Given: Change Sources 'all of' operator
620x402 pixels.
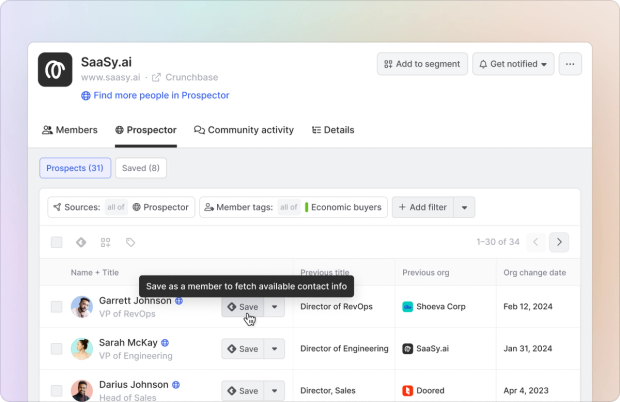Looking at the screenshot, I should coord(116,207).
